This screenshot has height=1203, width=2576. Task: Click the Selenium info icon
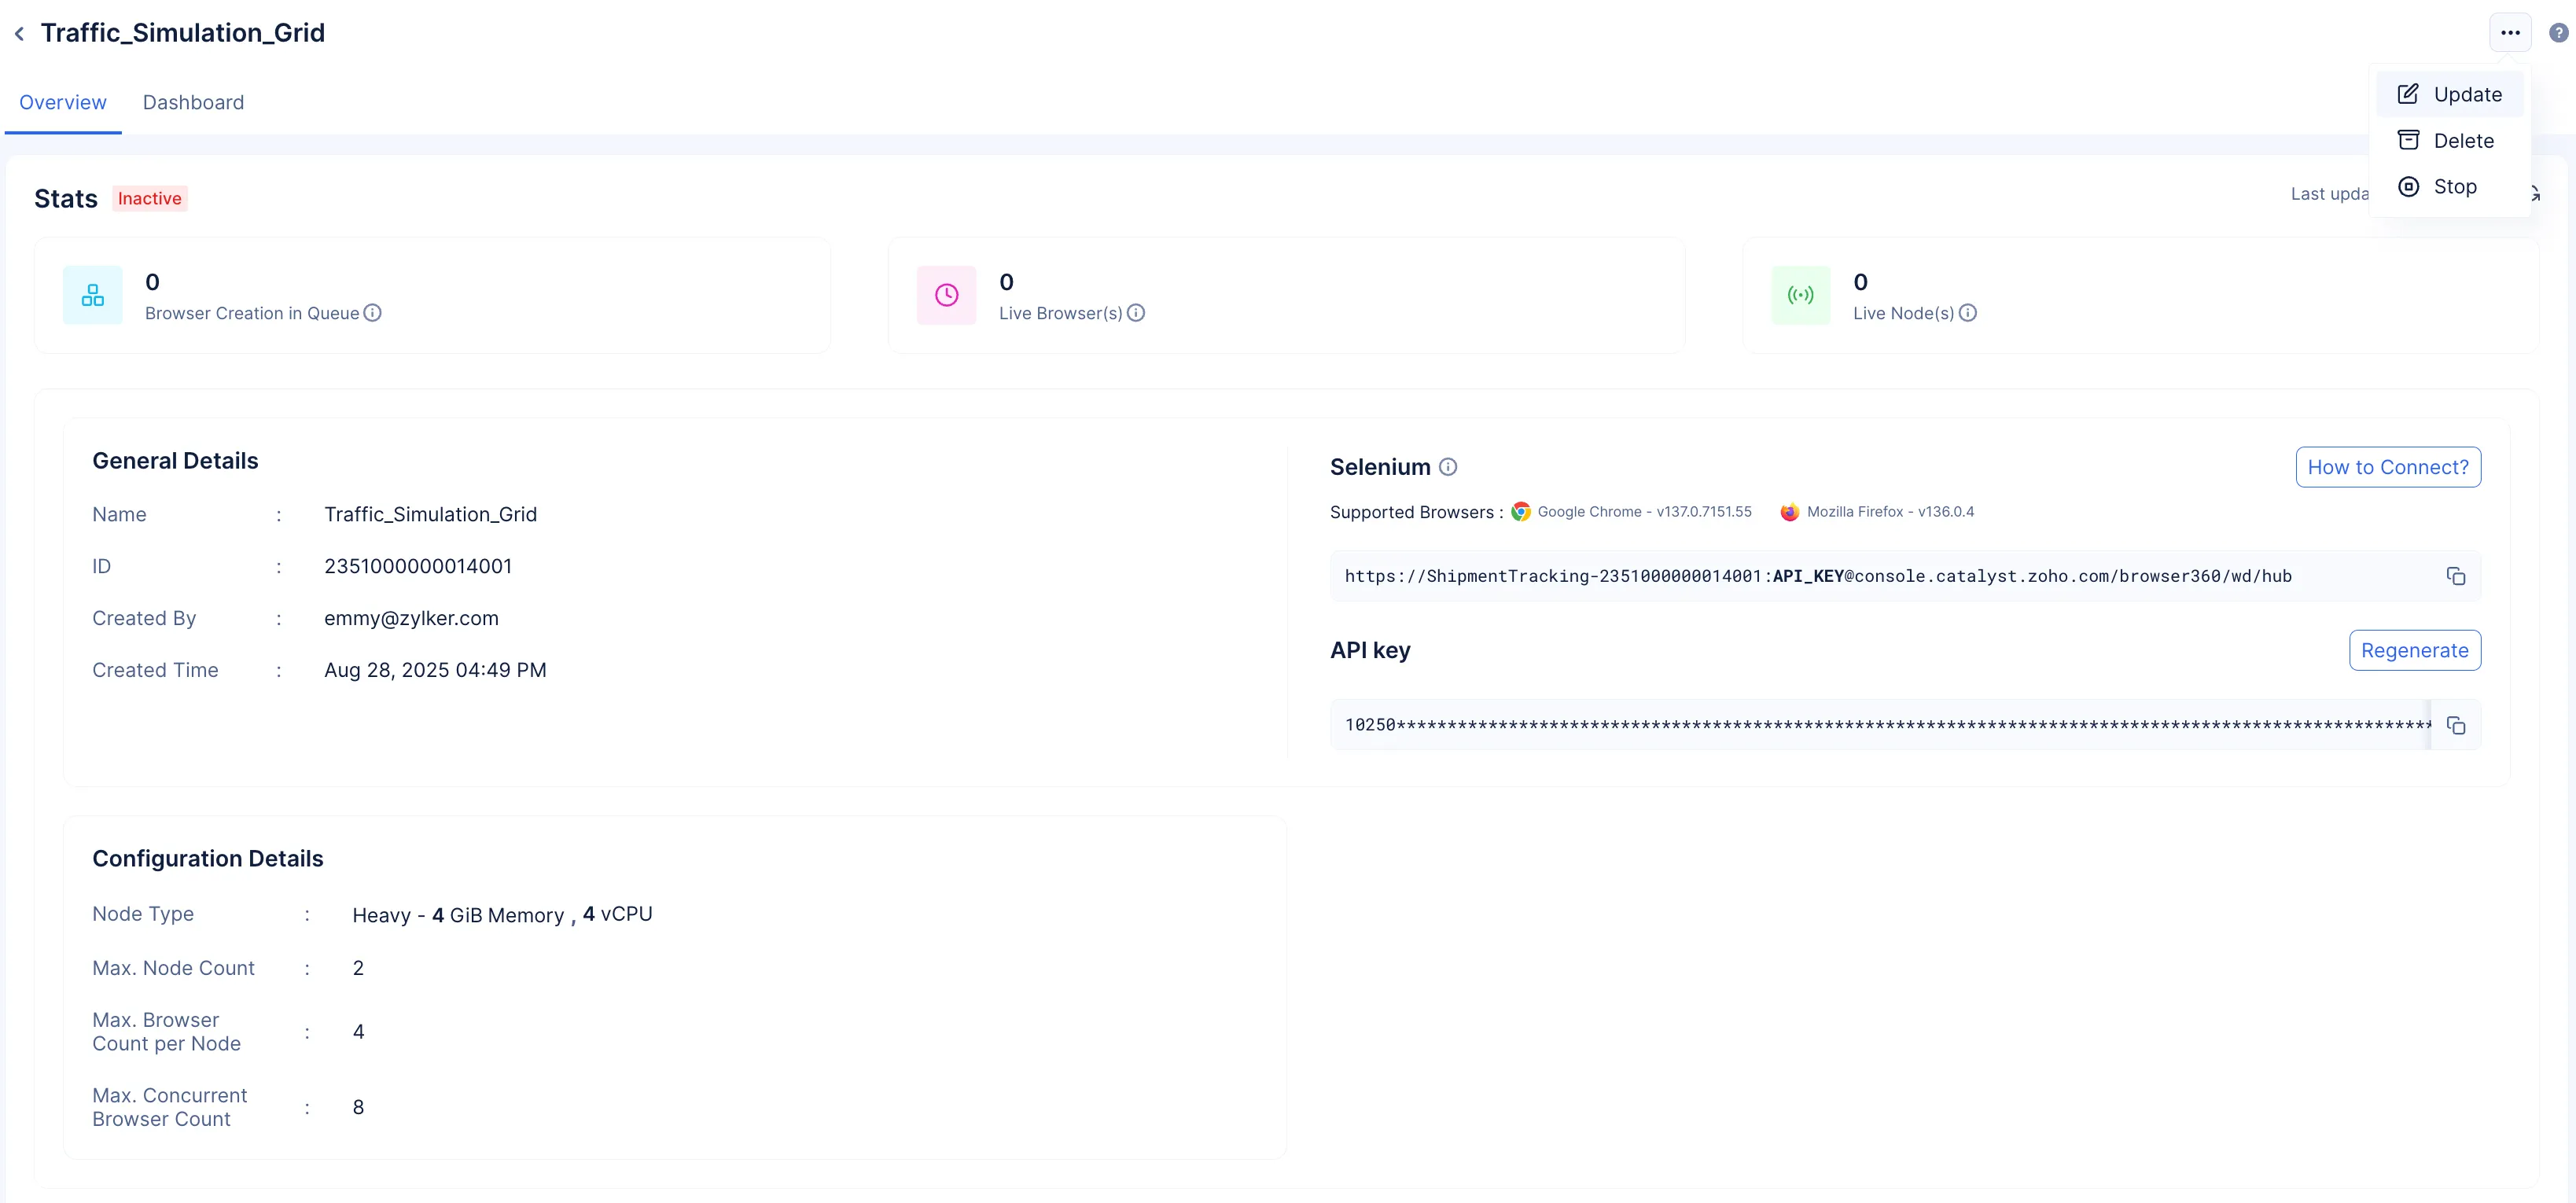click(x=1447, y=467)
